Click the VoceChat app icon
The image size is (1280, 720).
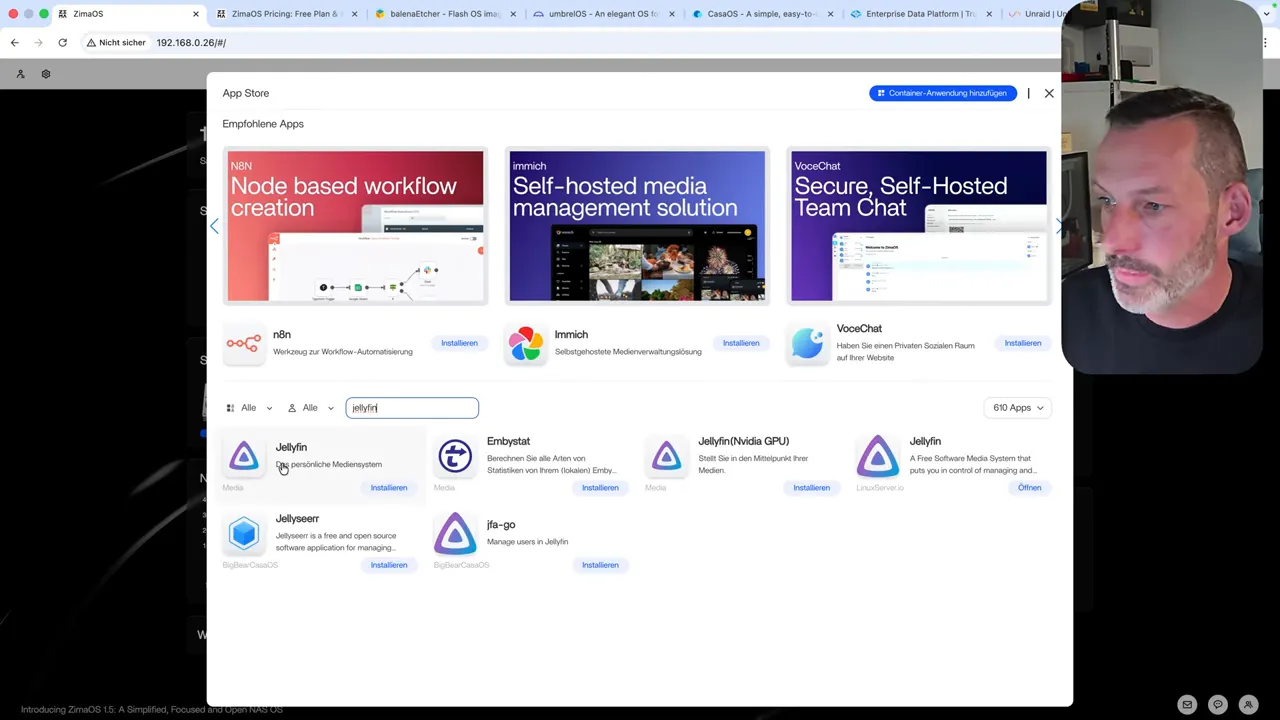pyautogui.click(x=807, y=343)
